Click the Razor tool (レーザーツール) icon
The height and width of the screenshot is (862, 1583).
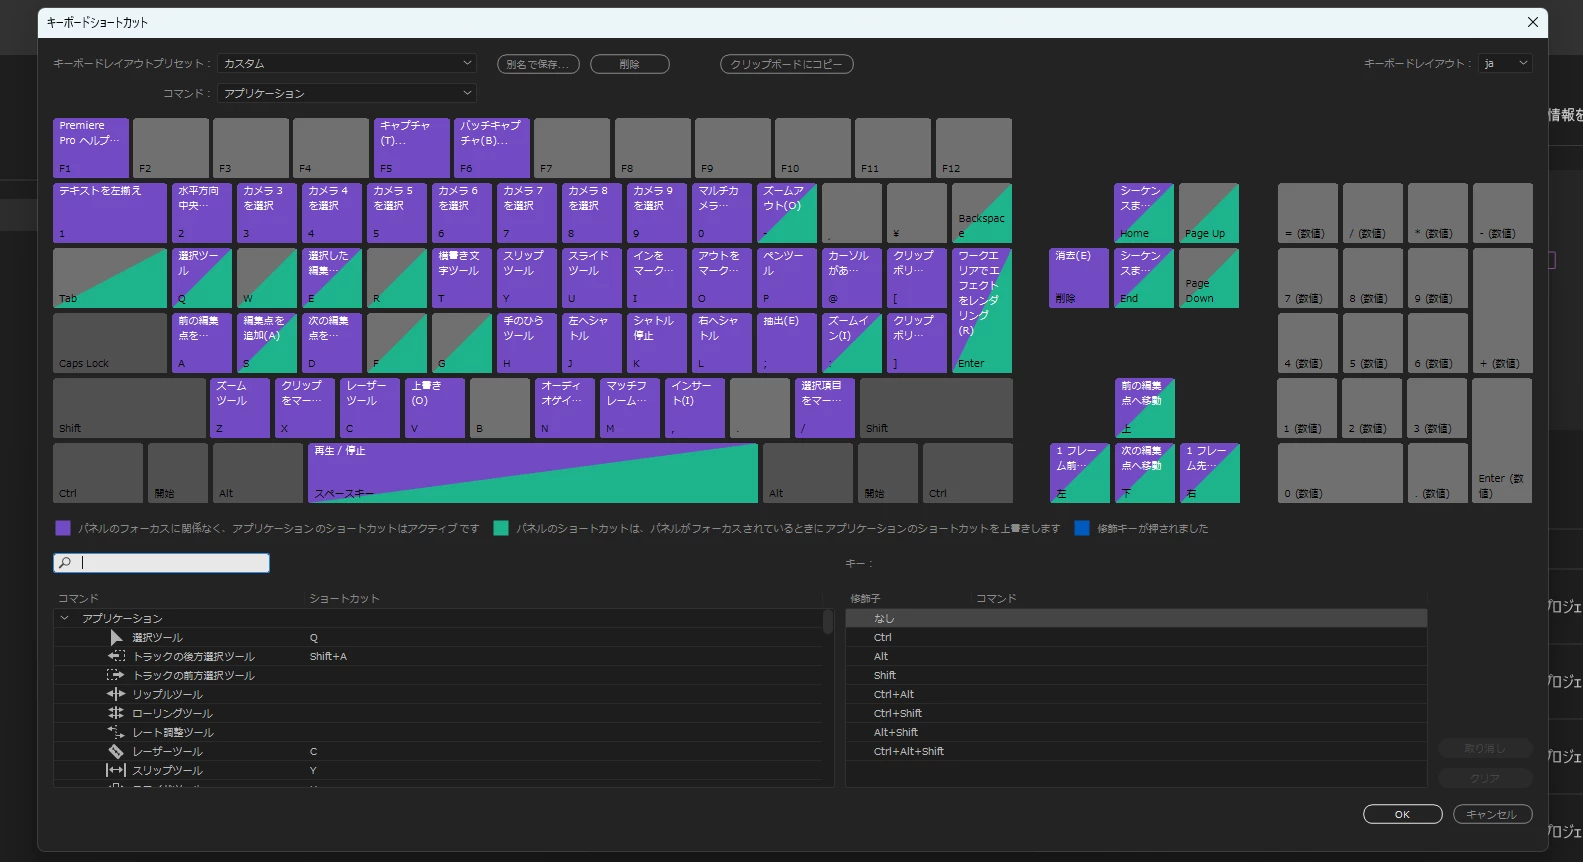[x=116, y=751]
